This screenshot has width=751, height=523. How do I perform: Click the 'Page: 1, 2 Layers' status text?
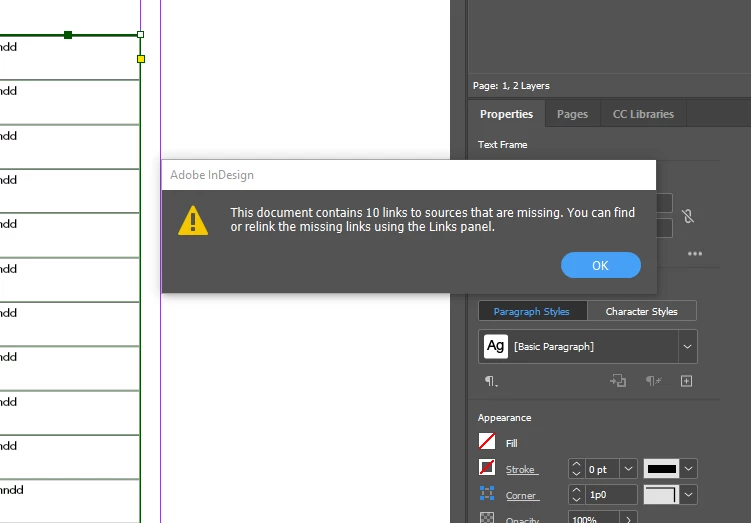511,86
